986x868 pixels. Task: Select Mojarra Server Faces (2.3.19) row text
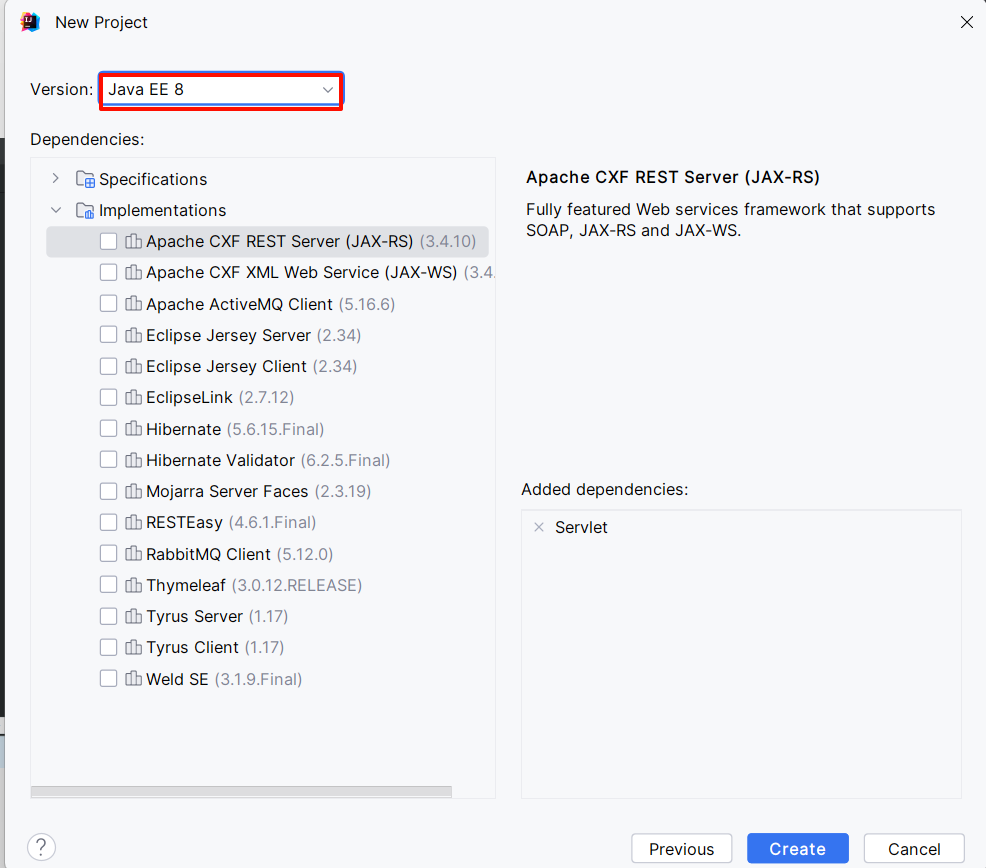click(x=258, y=491)
